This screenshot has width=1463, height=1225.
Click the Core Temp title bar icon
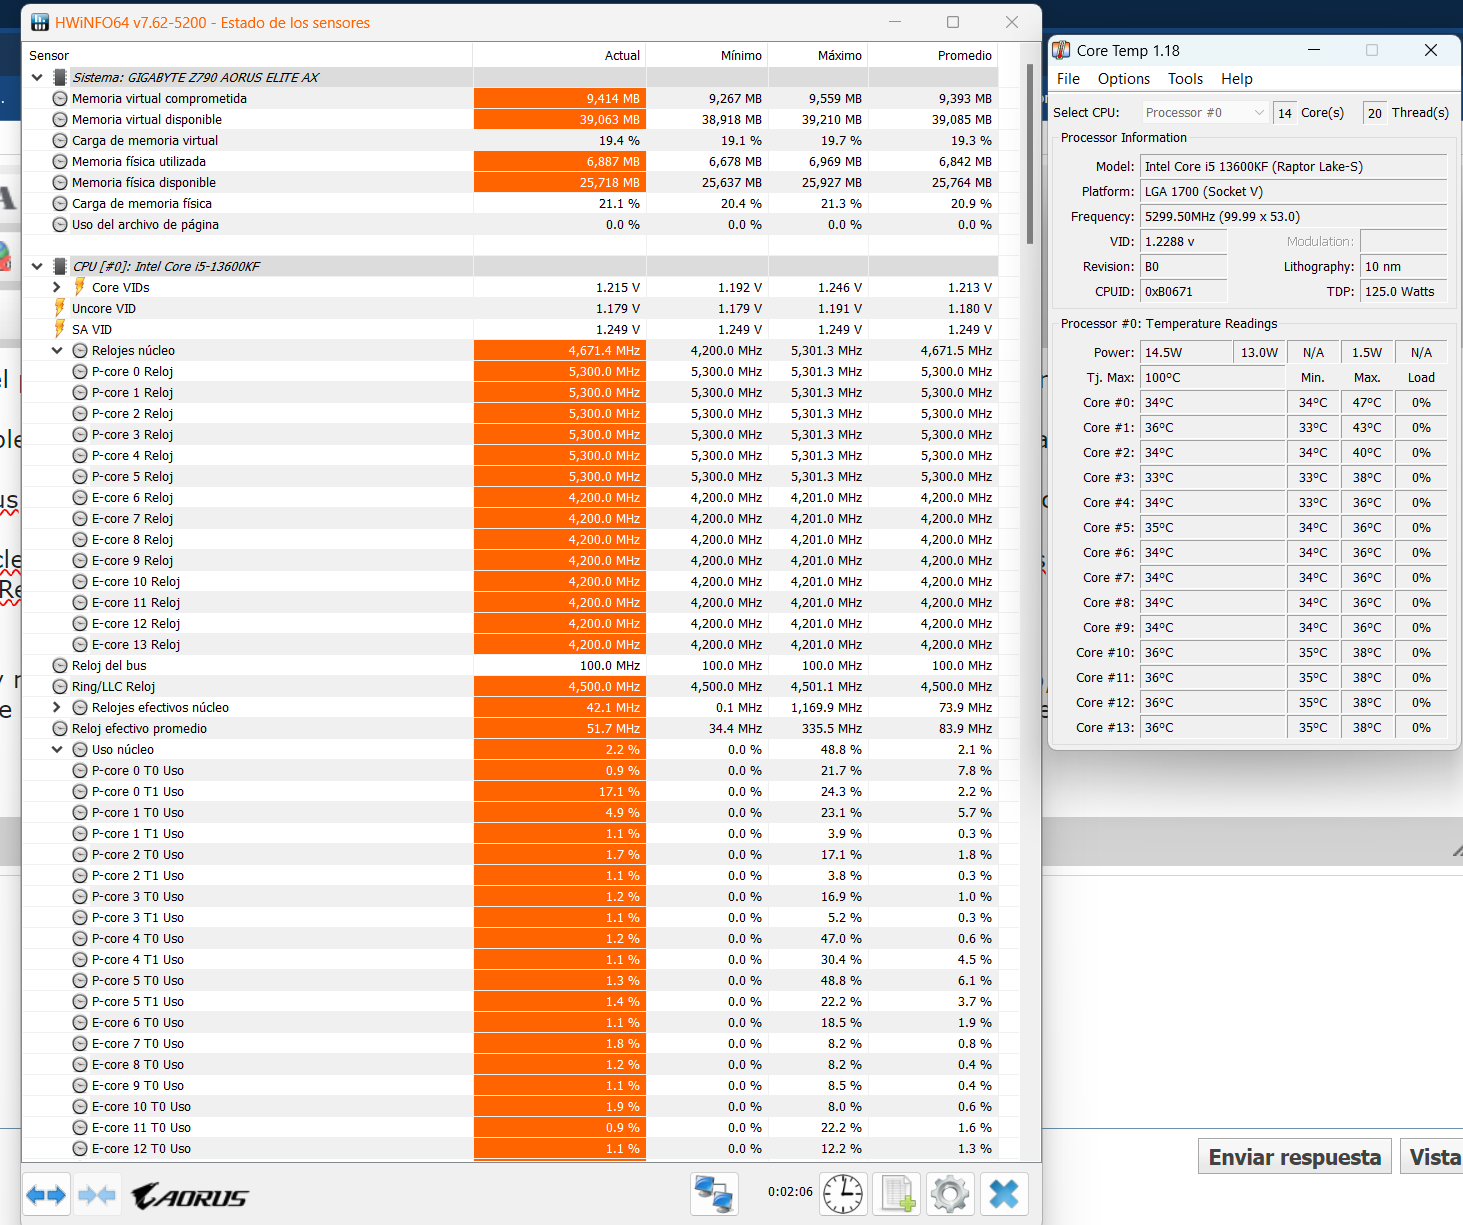[x=1061, y=50]
